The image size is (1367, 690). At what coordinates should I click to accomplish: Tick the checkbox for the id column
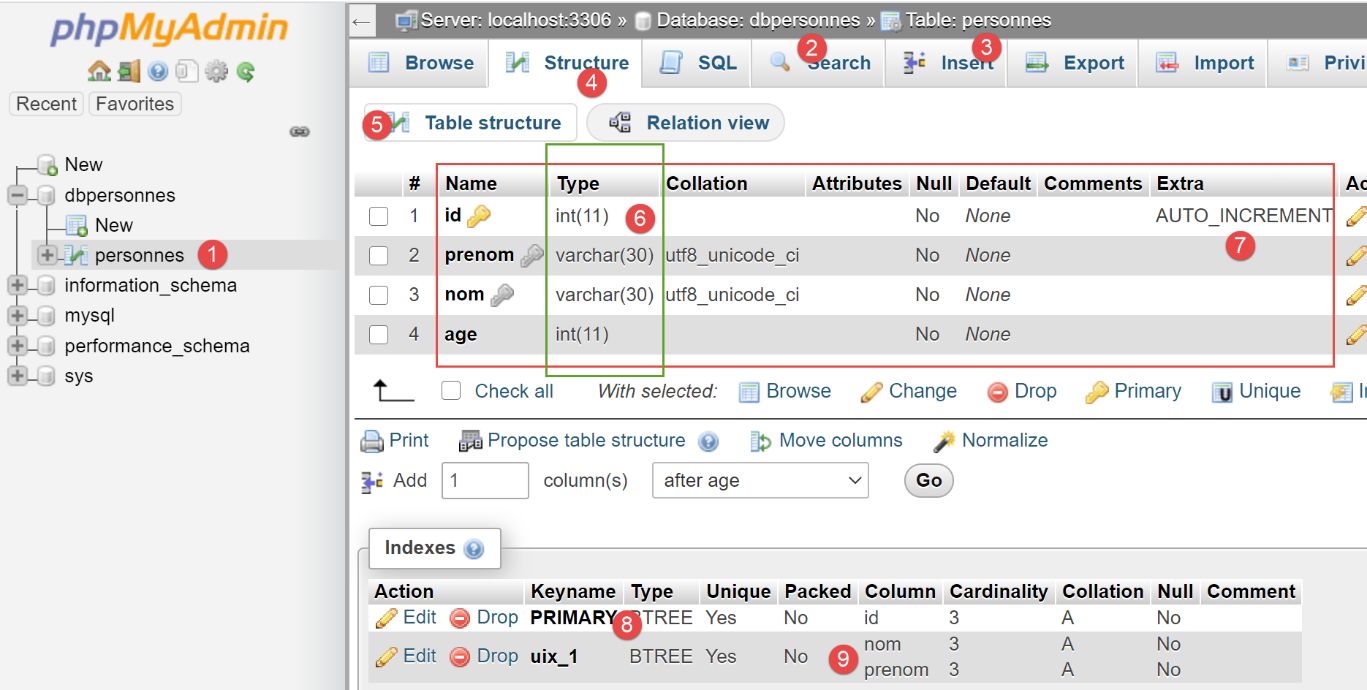(x=378, y=216)
